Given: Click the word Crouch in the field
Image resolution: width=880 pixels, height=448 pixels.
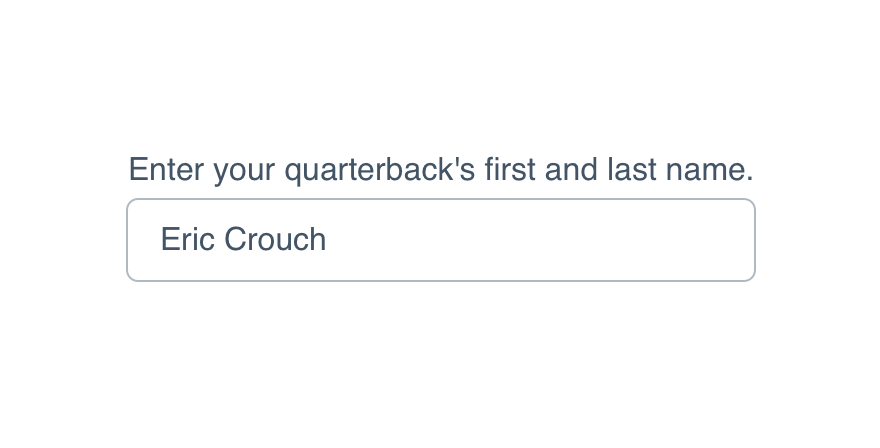Looking at the screenshot, I should 275,239.
